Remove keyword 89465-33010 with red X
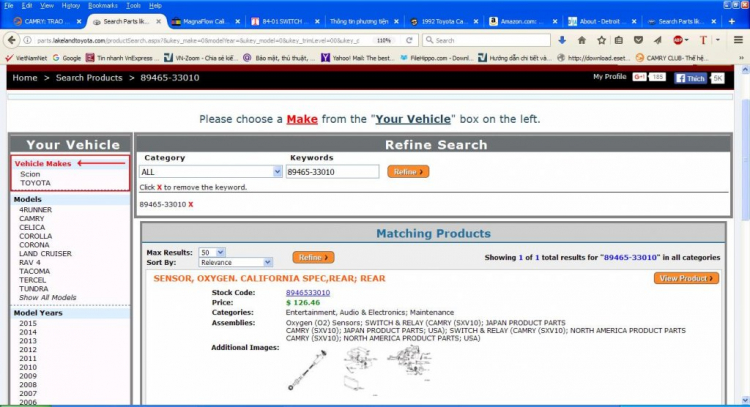Screen dimensions: 750x407 pyautogui.click(x=190, y=204)
